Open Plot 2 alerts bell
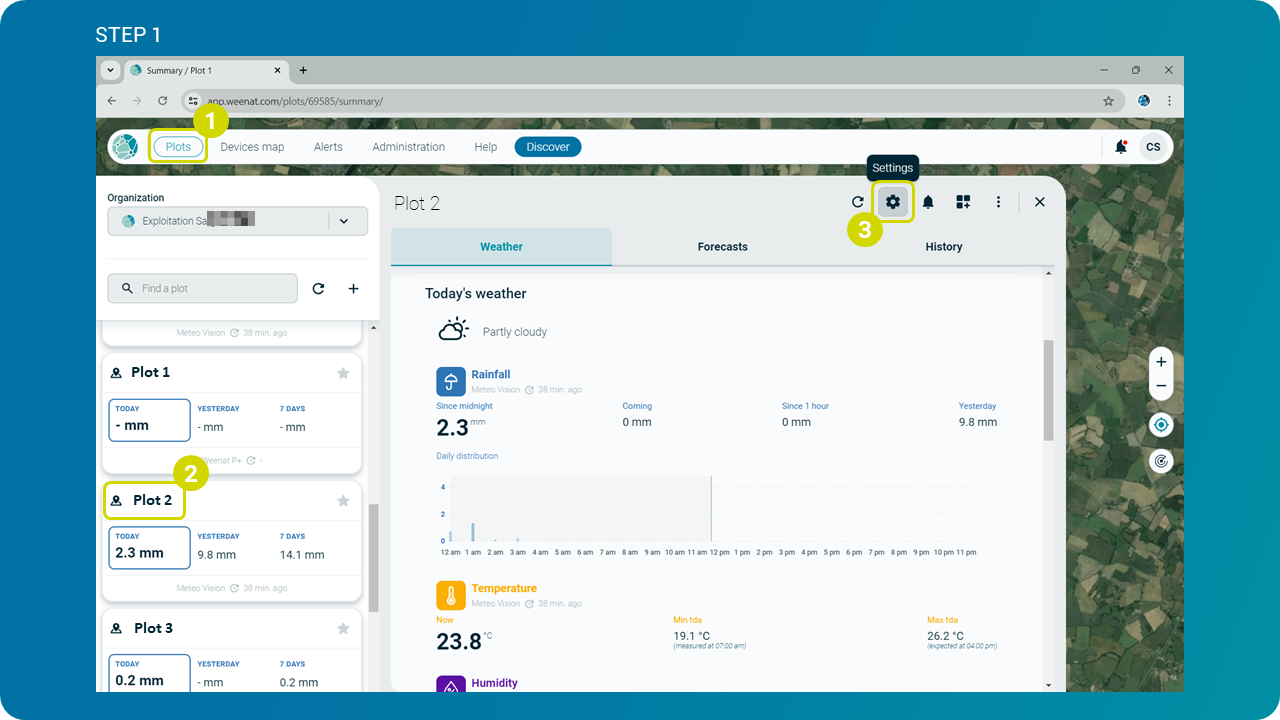This screenshot has width=1280, height=720. tap(928, 202)
